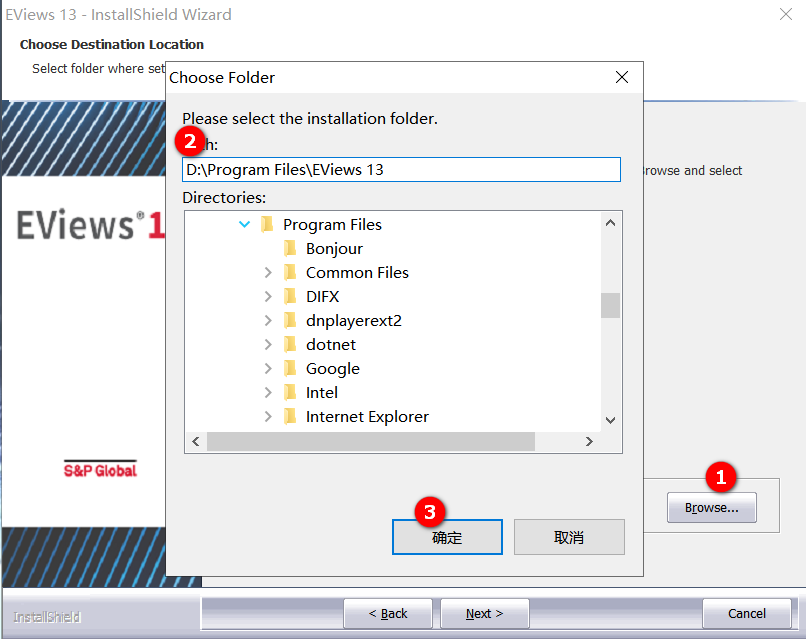Go to the Next step
Screen dimensions: 806x639
pyautogui.click(x=485, y=613)
